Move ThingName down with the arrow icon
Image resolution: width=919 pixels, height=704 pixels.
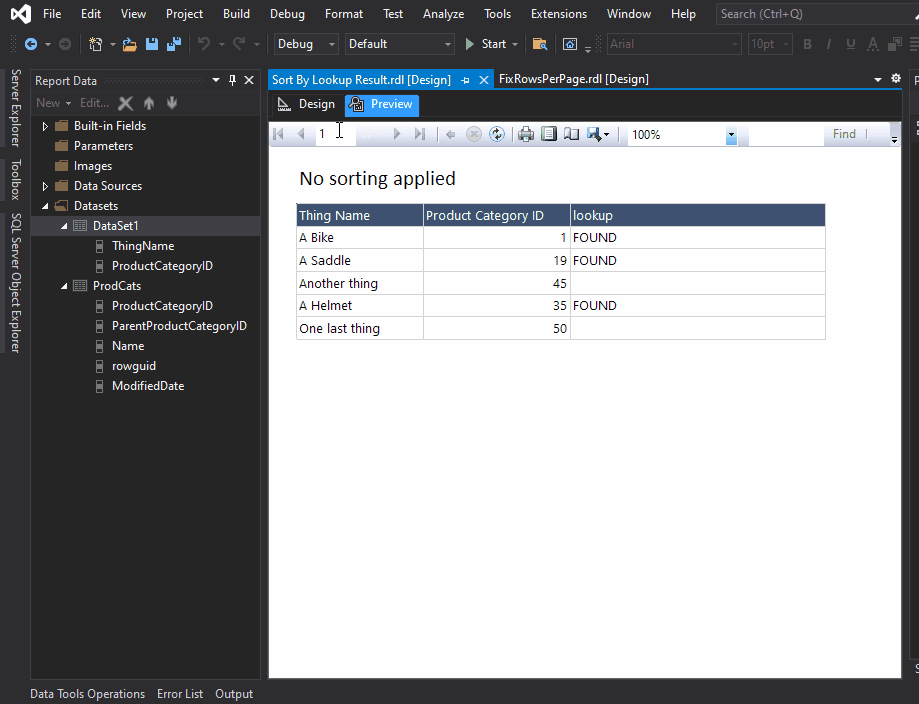[171, 103]
